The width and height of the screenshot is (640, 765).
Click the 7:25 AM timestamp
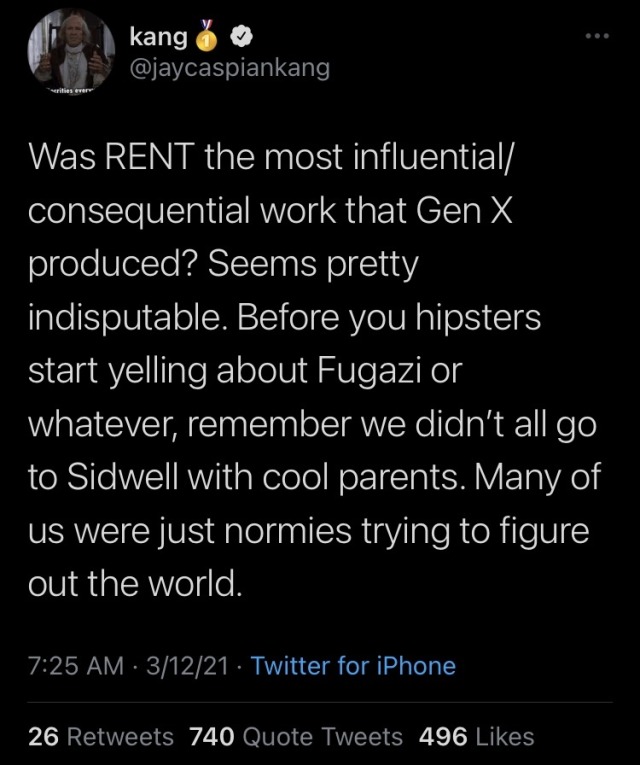(76, 666)
